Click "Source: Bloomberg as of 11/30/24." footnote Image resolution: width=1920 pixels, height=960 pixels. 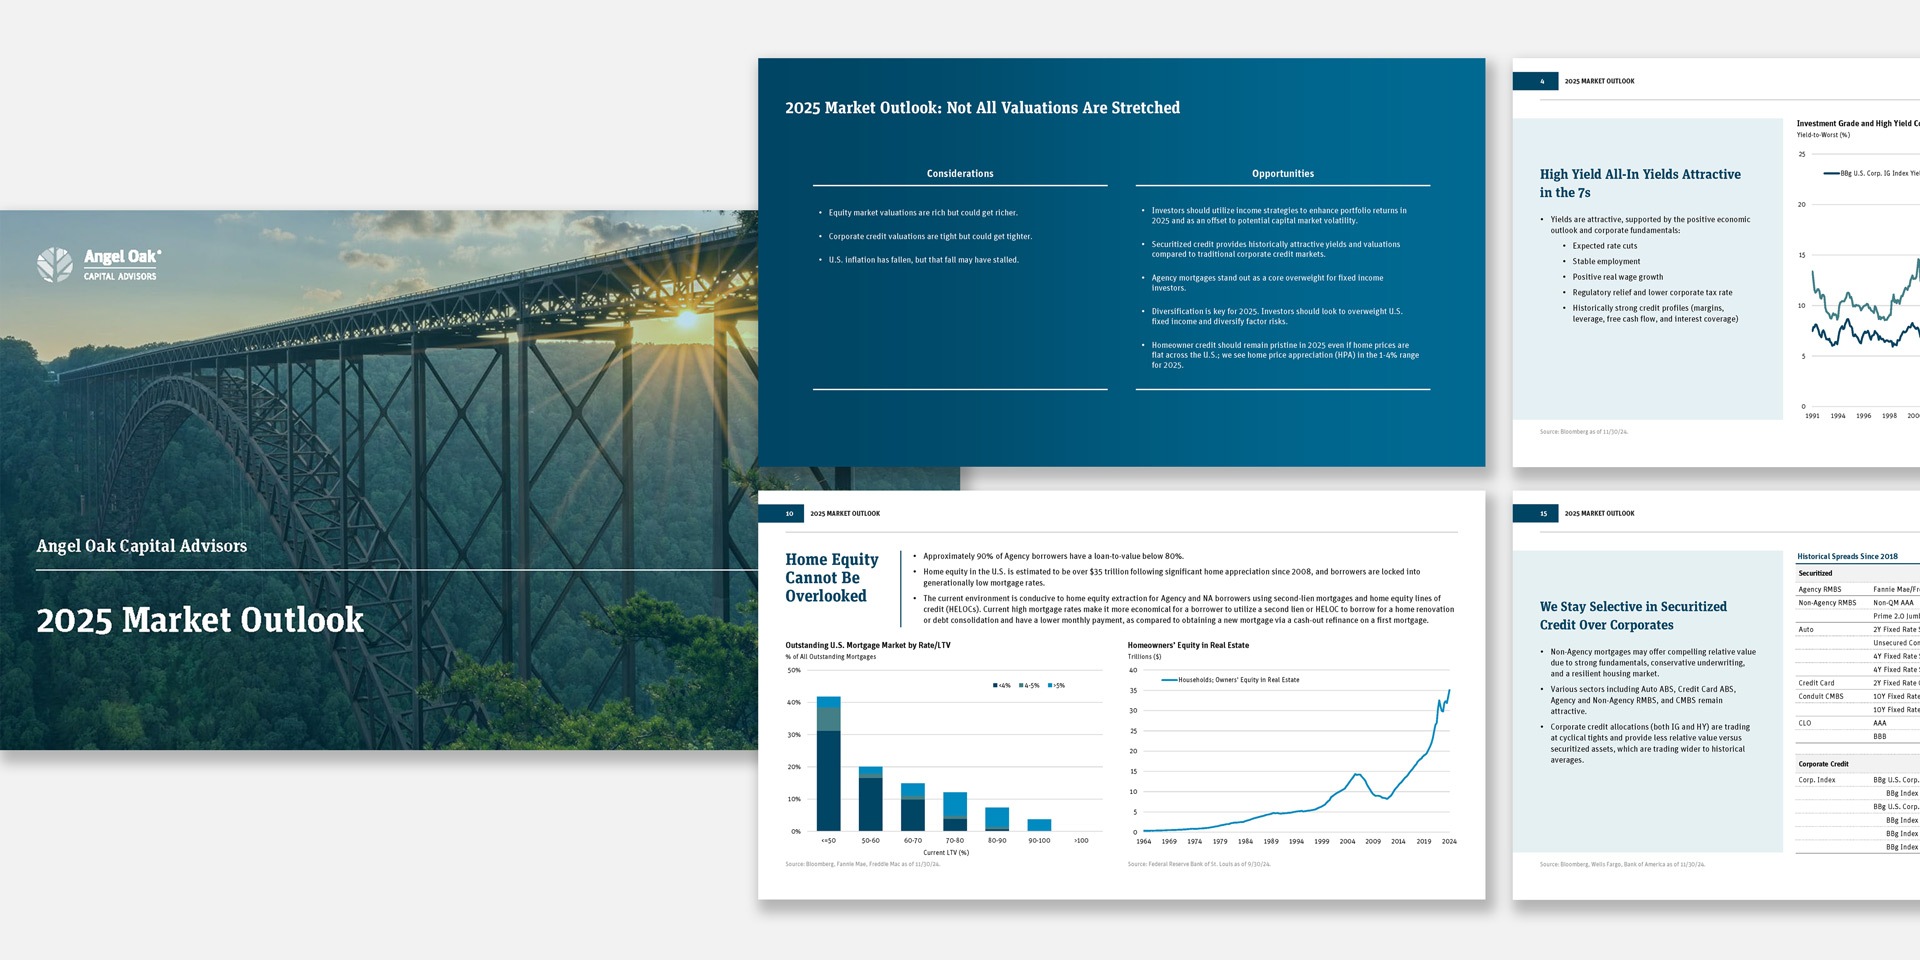click(x=1584, y=432)
